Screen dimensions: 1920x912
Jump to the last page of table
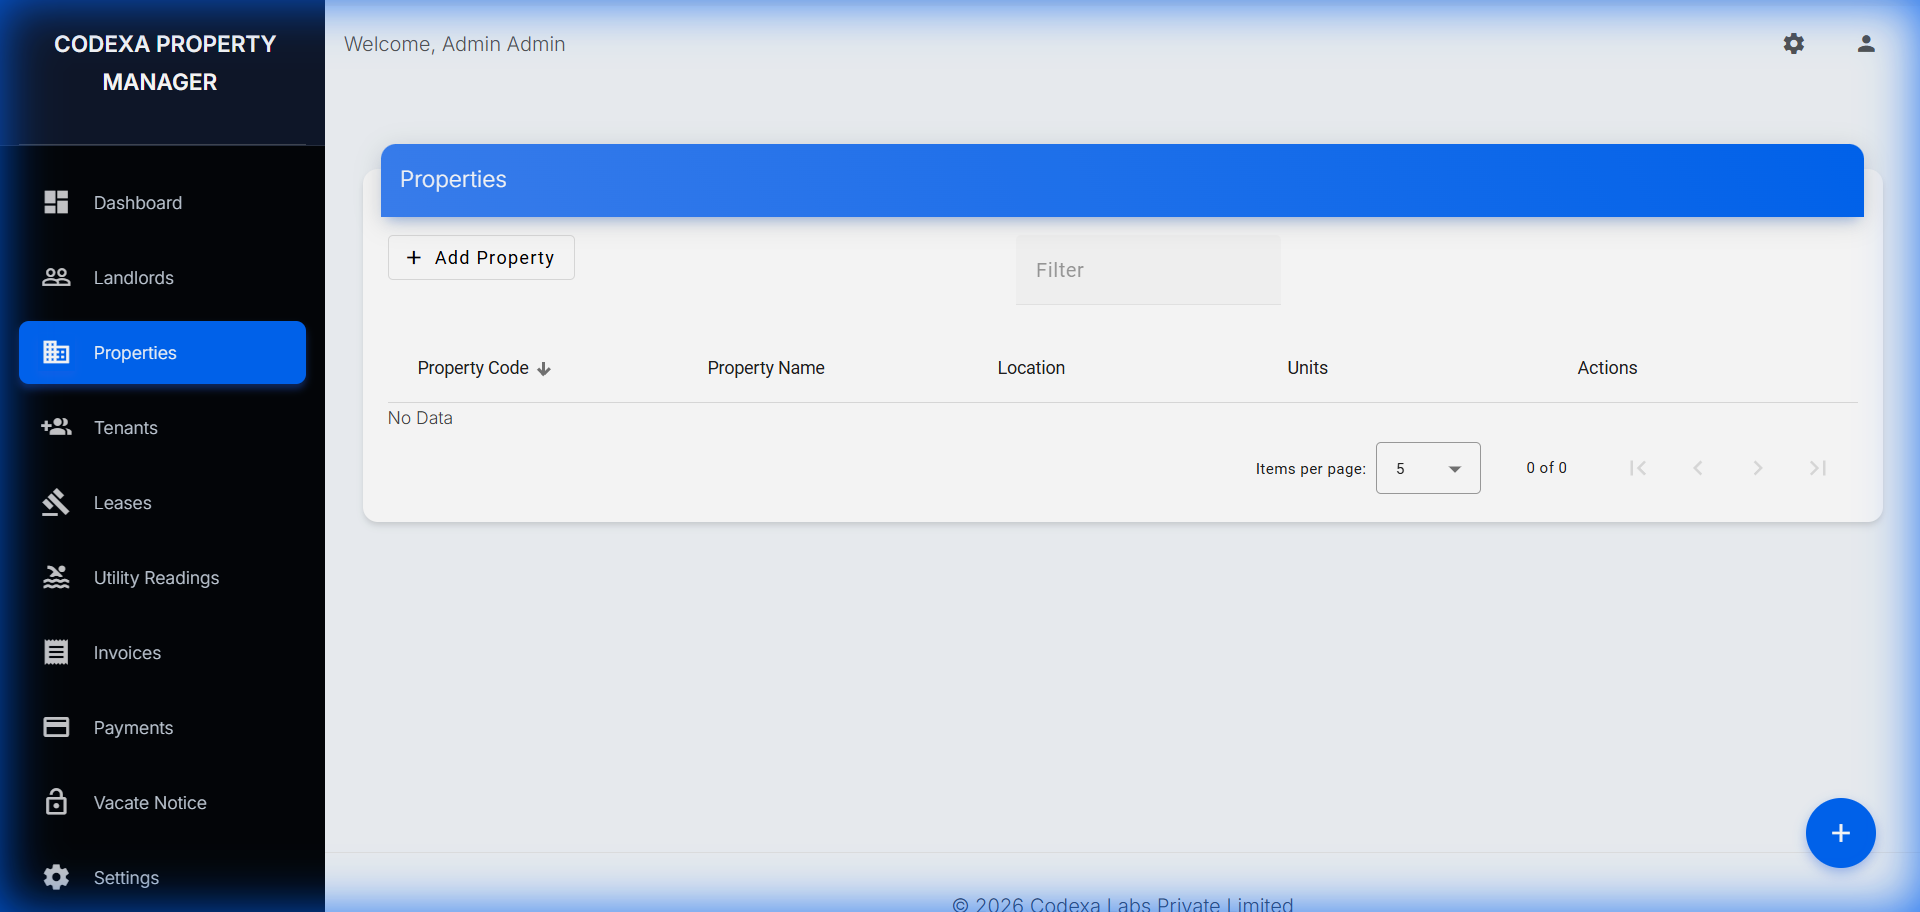pos(1817,468)
